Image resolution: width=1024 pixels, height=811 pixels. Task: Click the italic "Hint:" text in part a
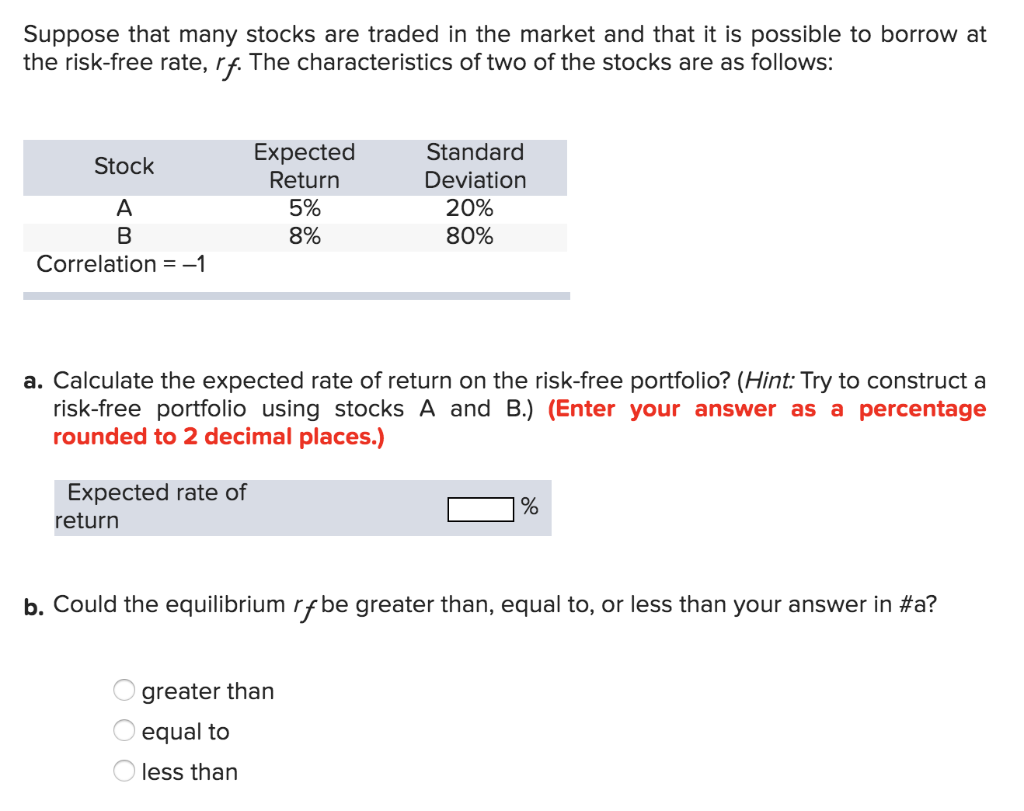[769, 380]
